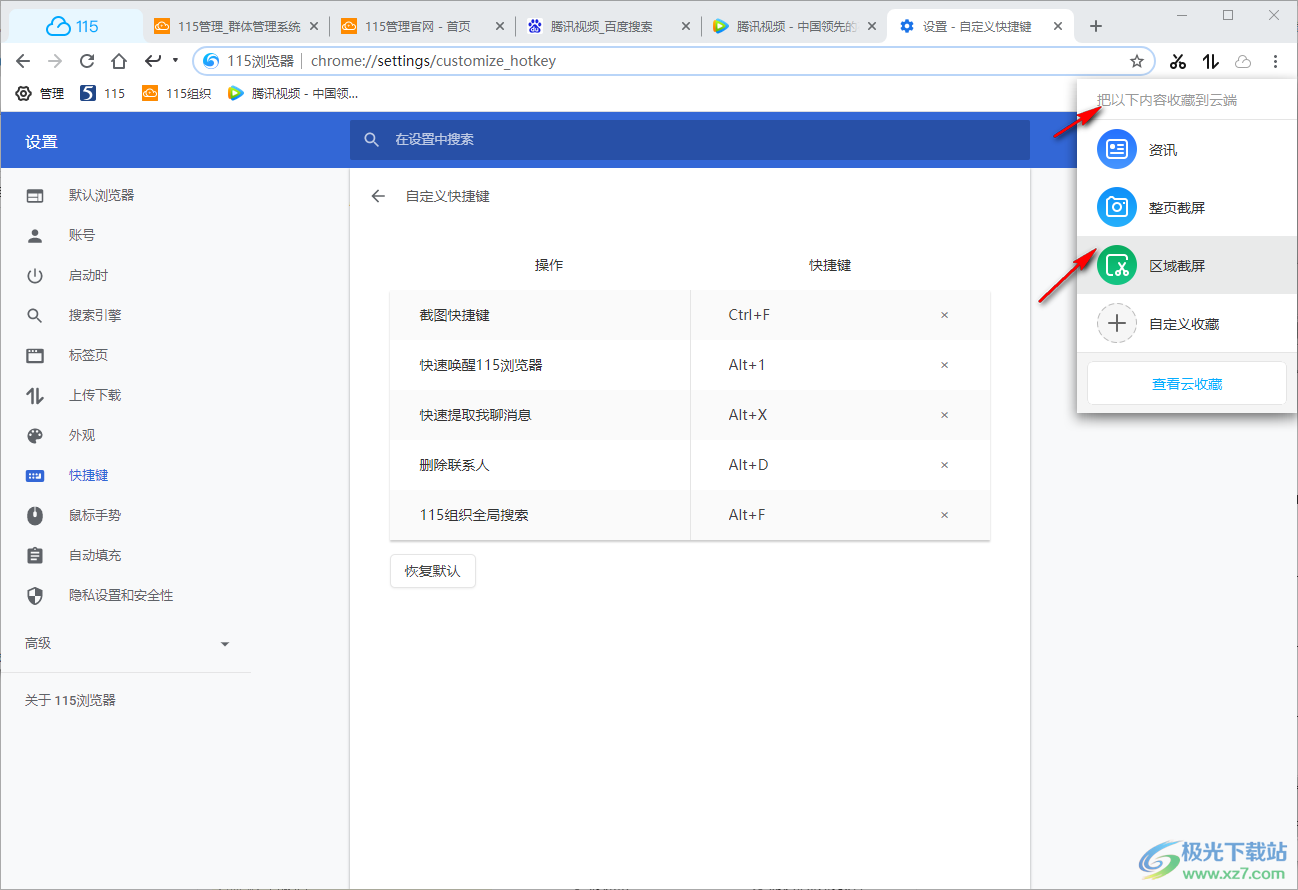This screenshot has height=890, width=1298.
Task: Clear the 删除联系人 shortcut
Action: tap(944, 465)
